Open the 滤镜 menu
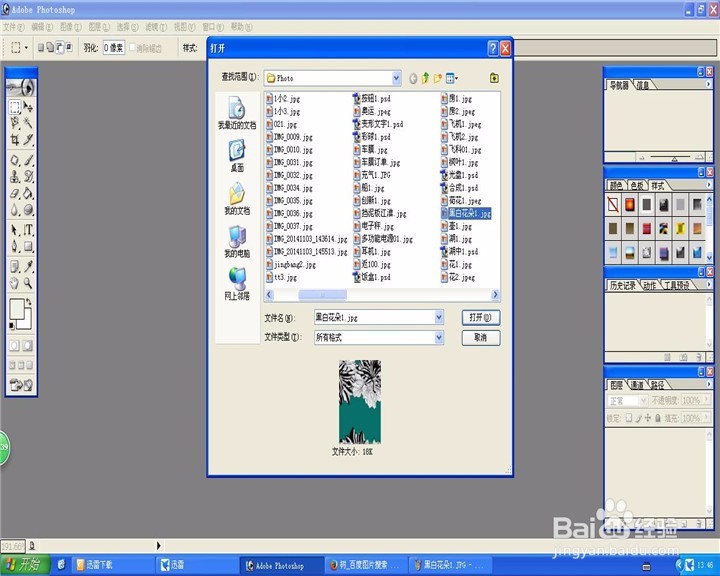This screenshot has height=576, width=720. click(156, 27)
